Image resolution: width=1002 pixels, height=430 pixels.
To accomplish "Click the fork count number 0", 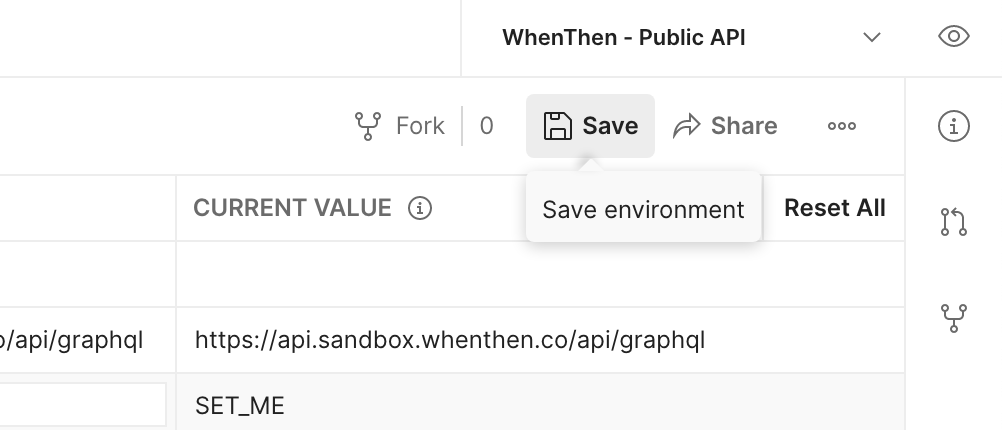I will tap(487, 126).
